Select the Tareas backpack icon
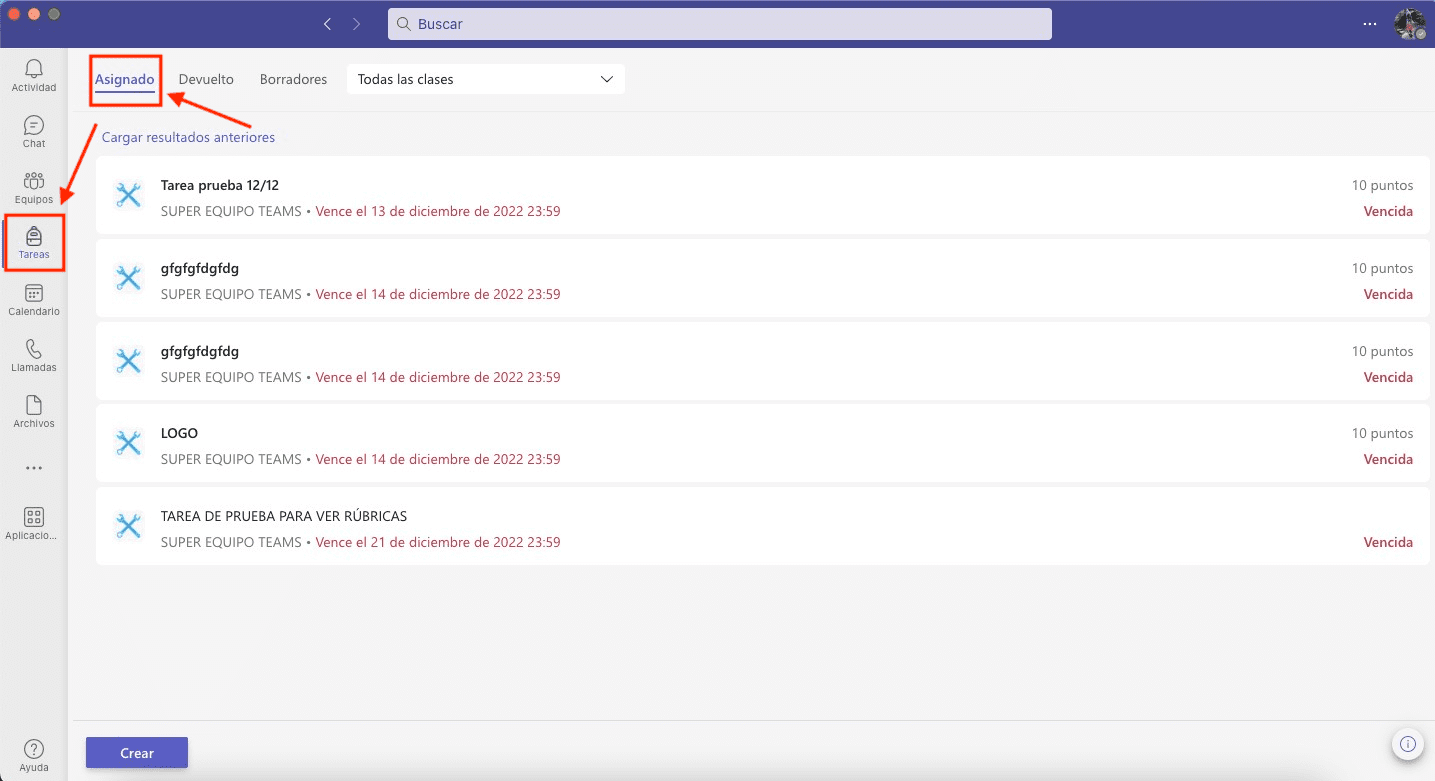Image resolution: width=1435 pixels, height=781 pixels. pos(34,237)
